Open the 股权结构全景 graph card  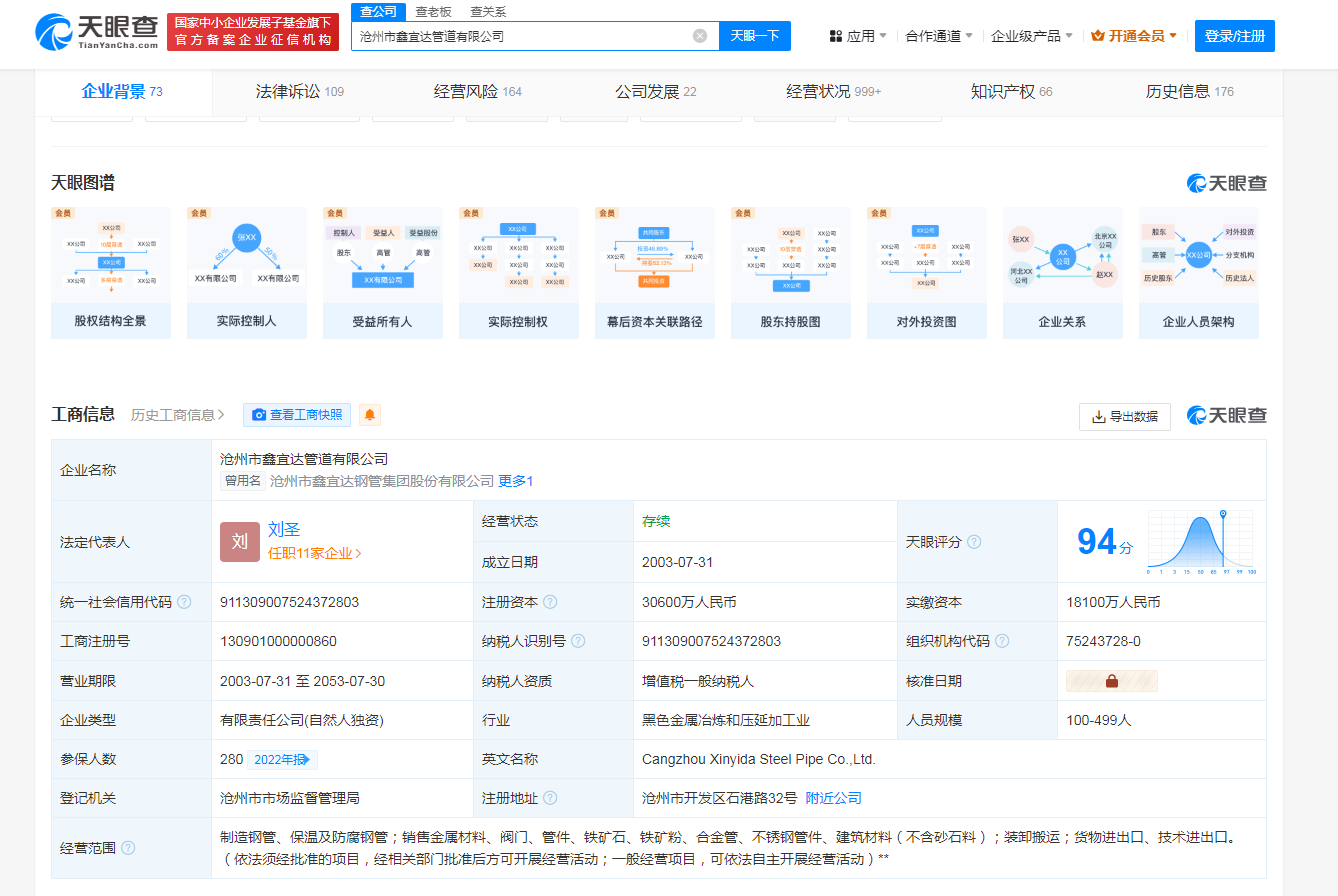pos(111,273)
